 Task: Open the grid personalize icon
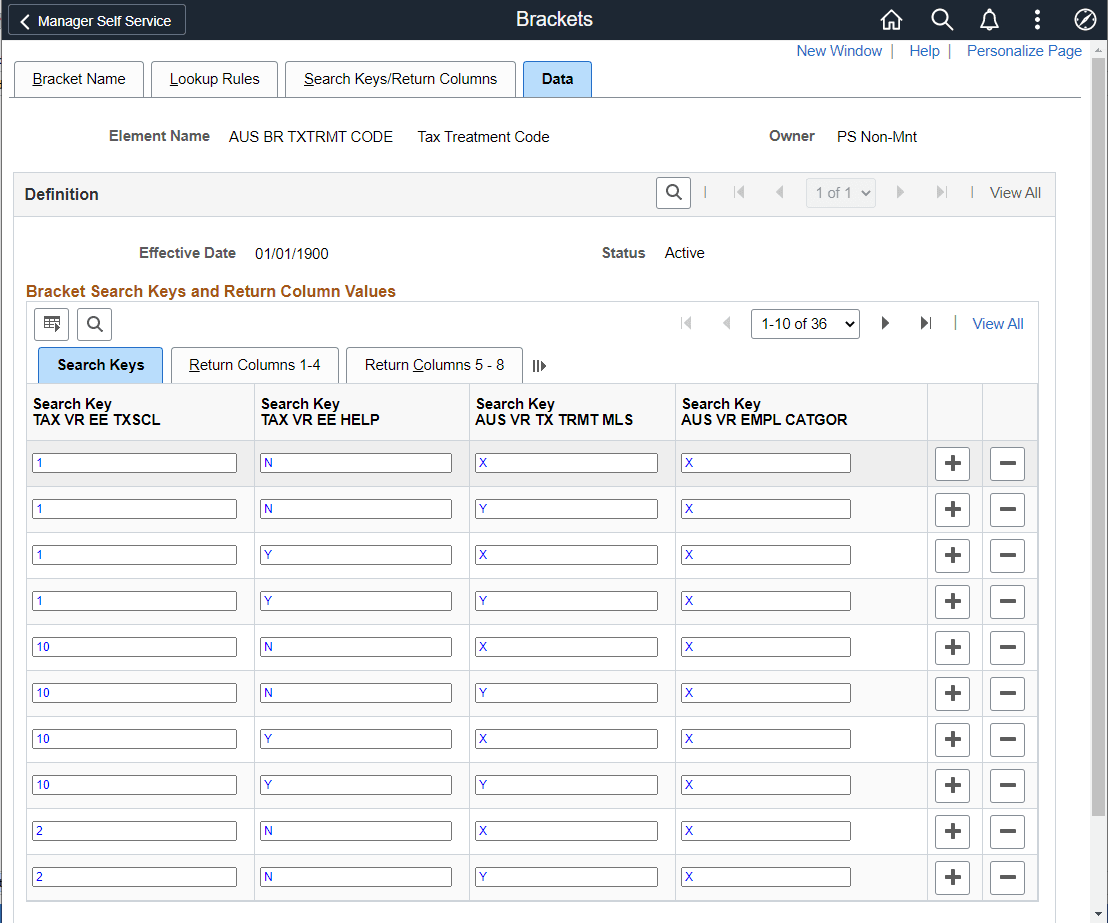52,324
